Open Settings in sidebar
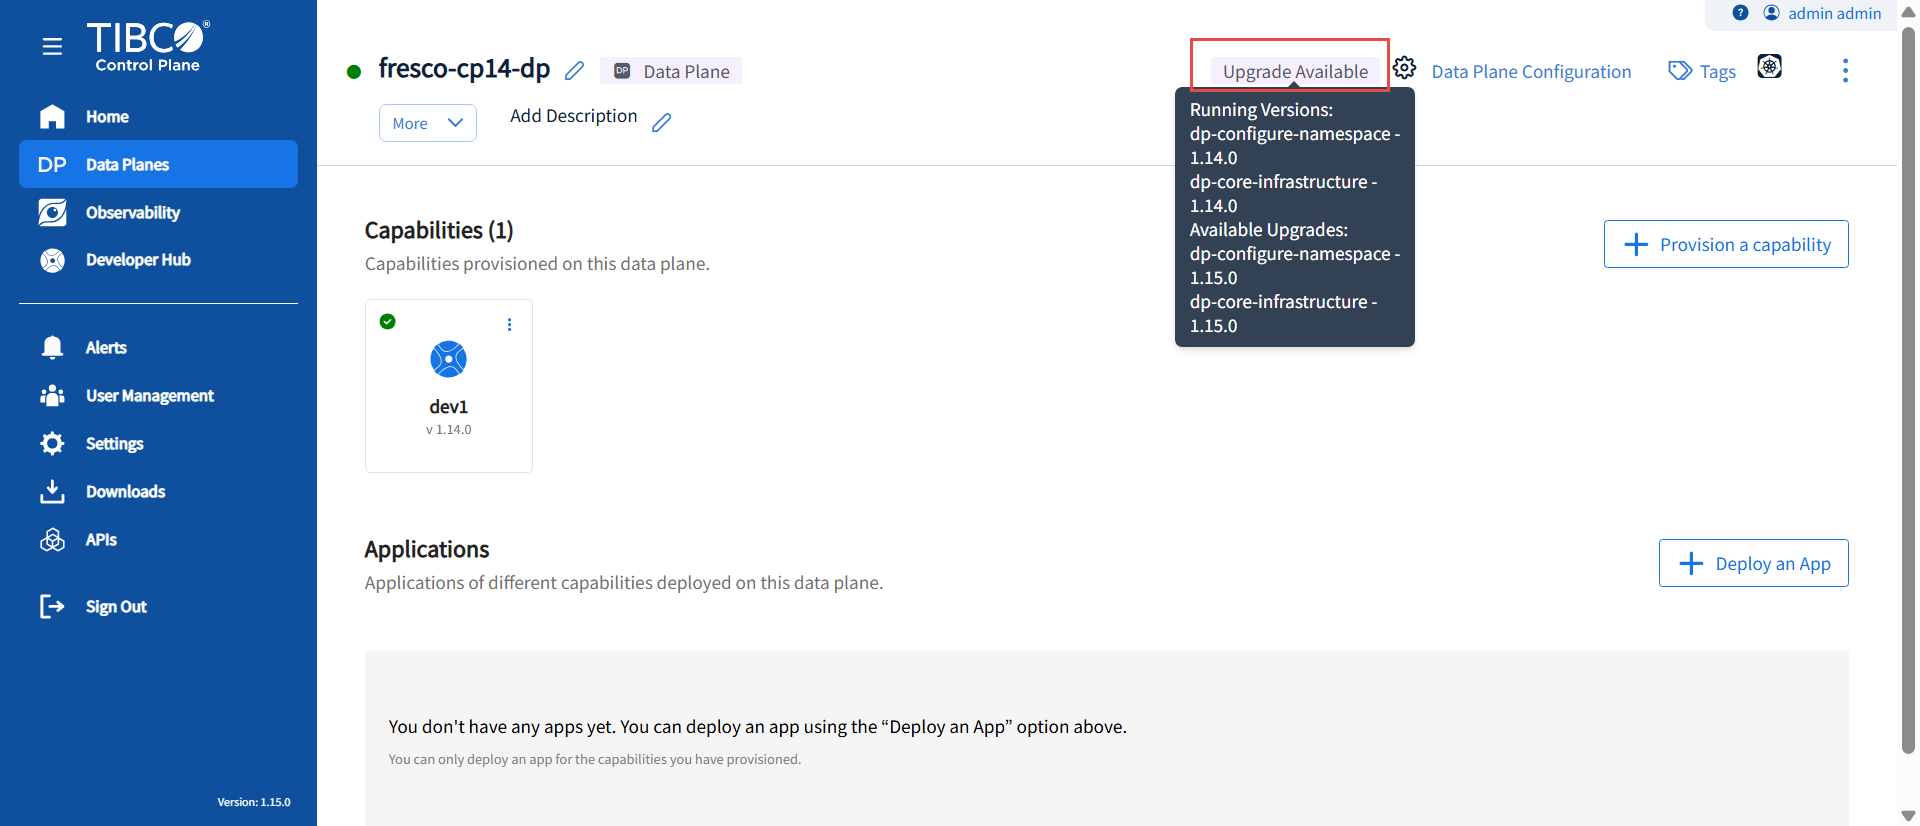The image size is (1920, 826). coord(158,443)
